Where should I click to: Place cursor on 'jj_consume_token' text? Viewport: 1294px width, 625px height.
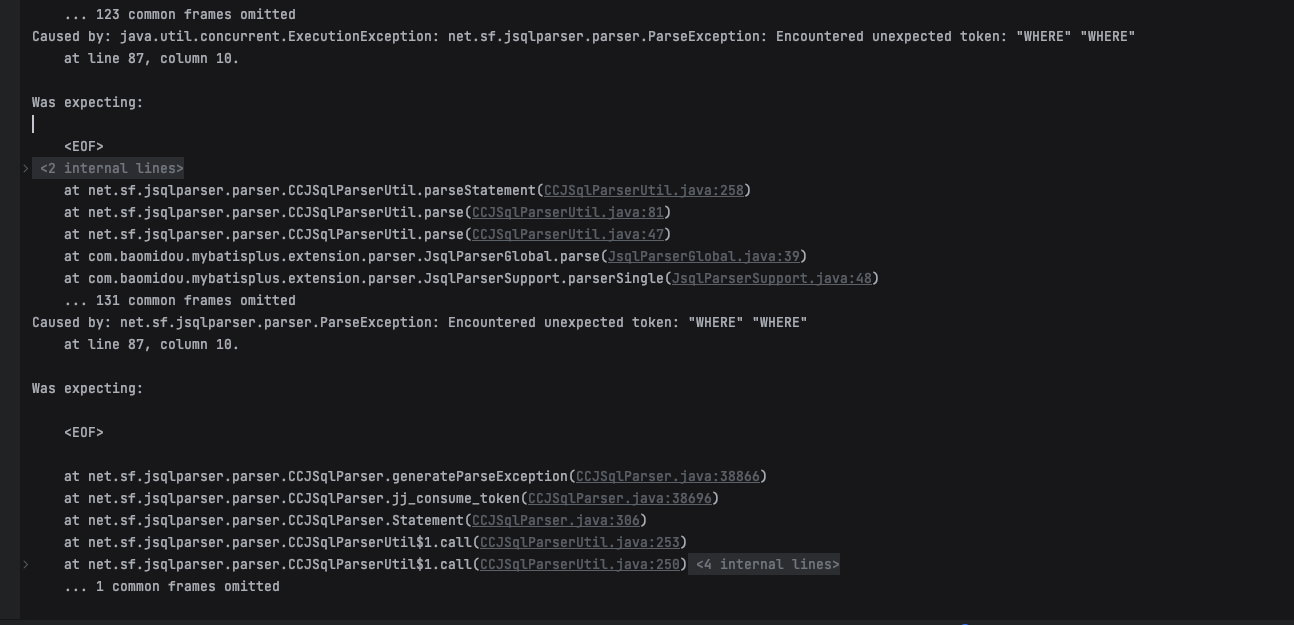click(x=455, y=499)
